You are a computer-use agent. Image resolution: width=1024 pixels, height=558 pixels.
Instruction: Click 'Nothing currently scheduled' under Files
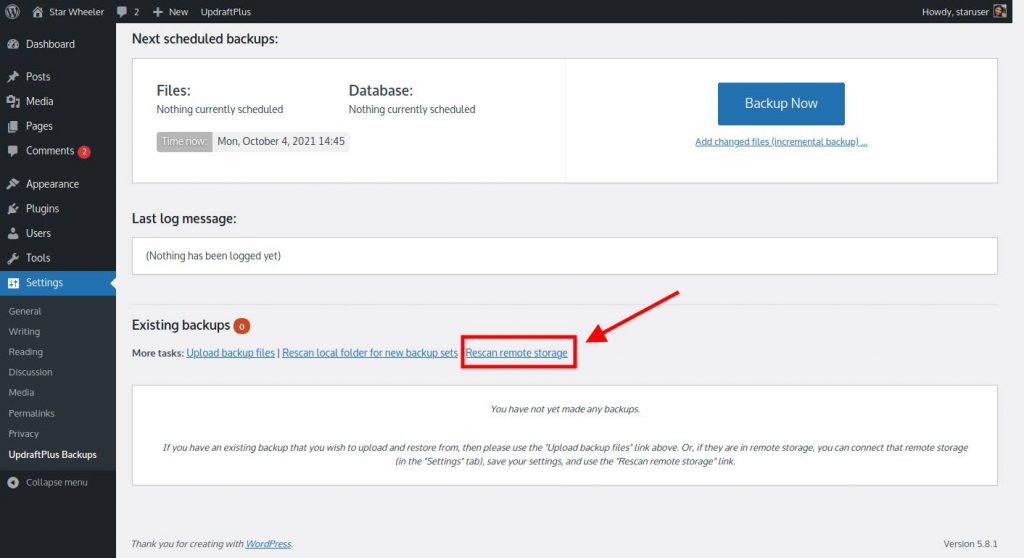[219, 109]
